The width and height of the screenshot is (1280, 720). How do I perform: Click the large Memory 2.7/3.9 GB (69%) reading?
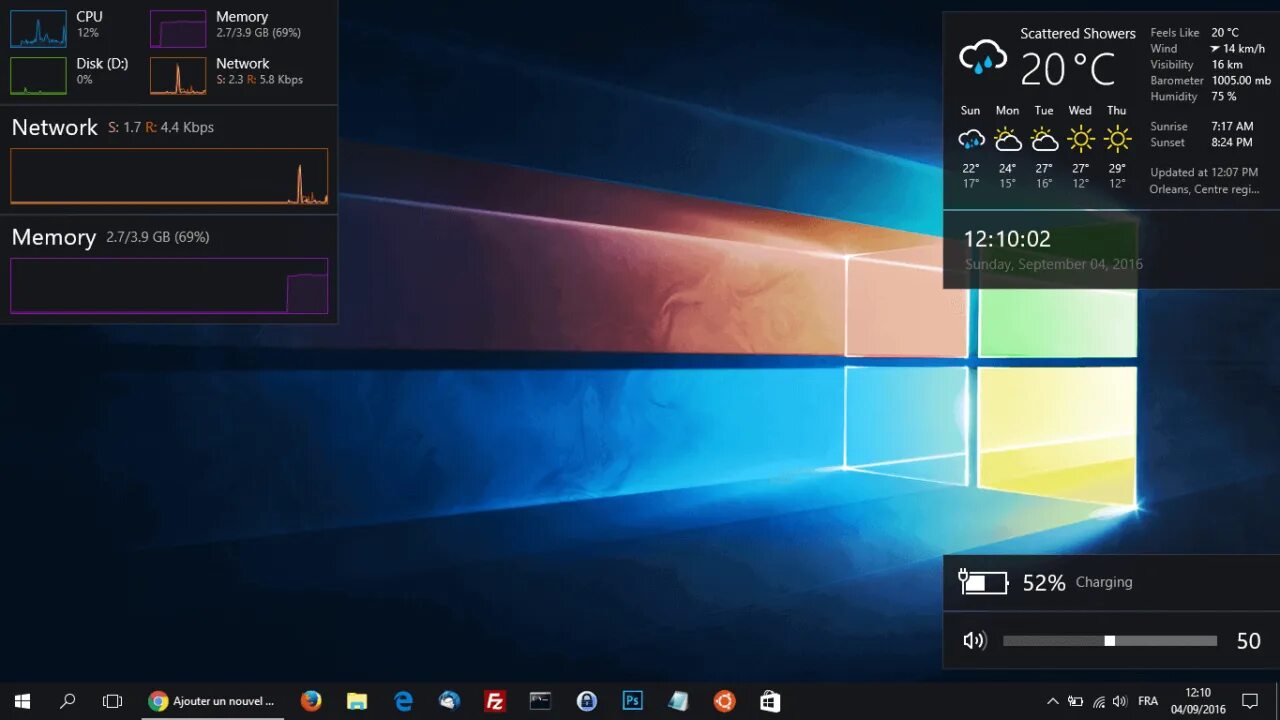coord(158,238)
